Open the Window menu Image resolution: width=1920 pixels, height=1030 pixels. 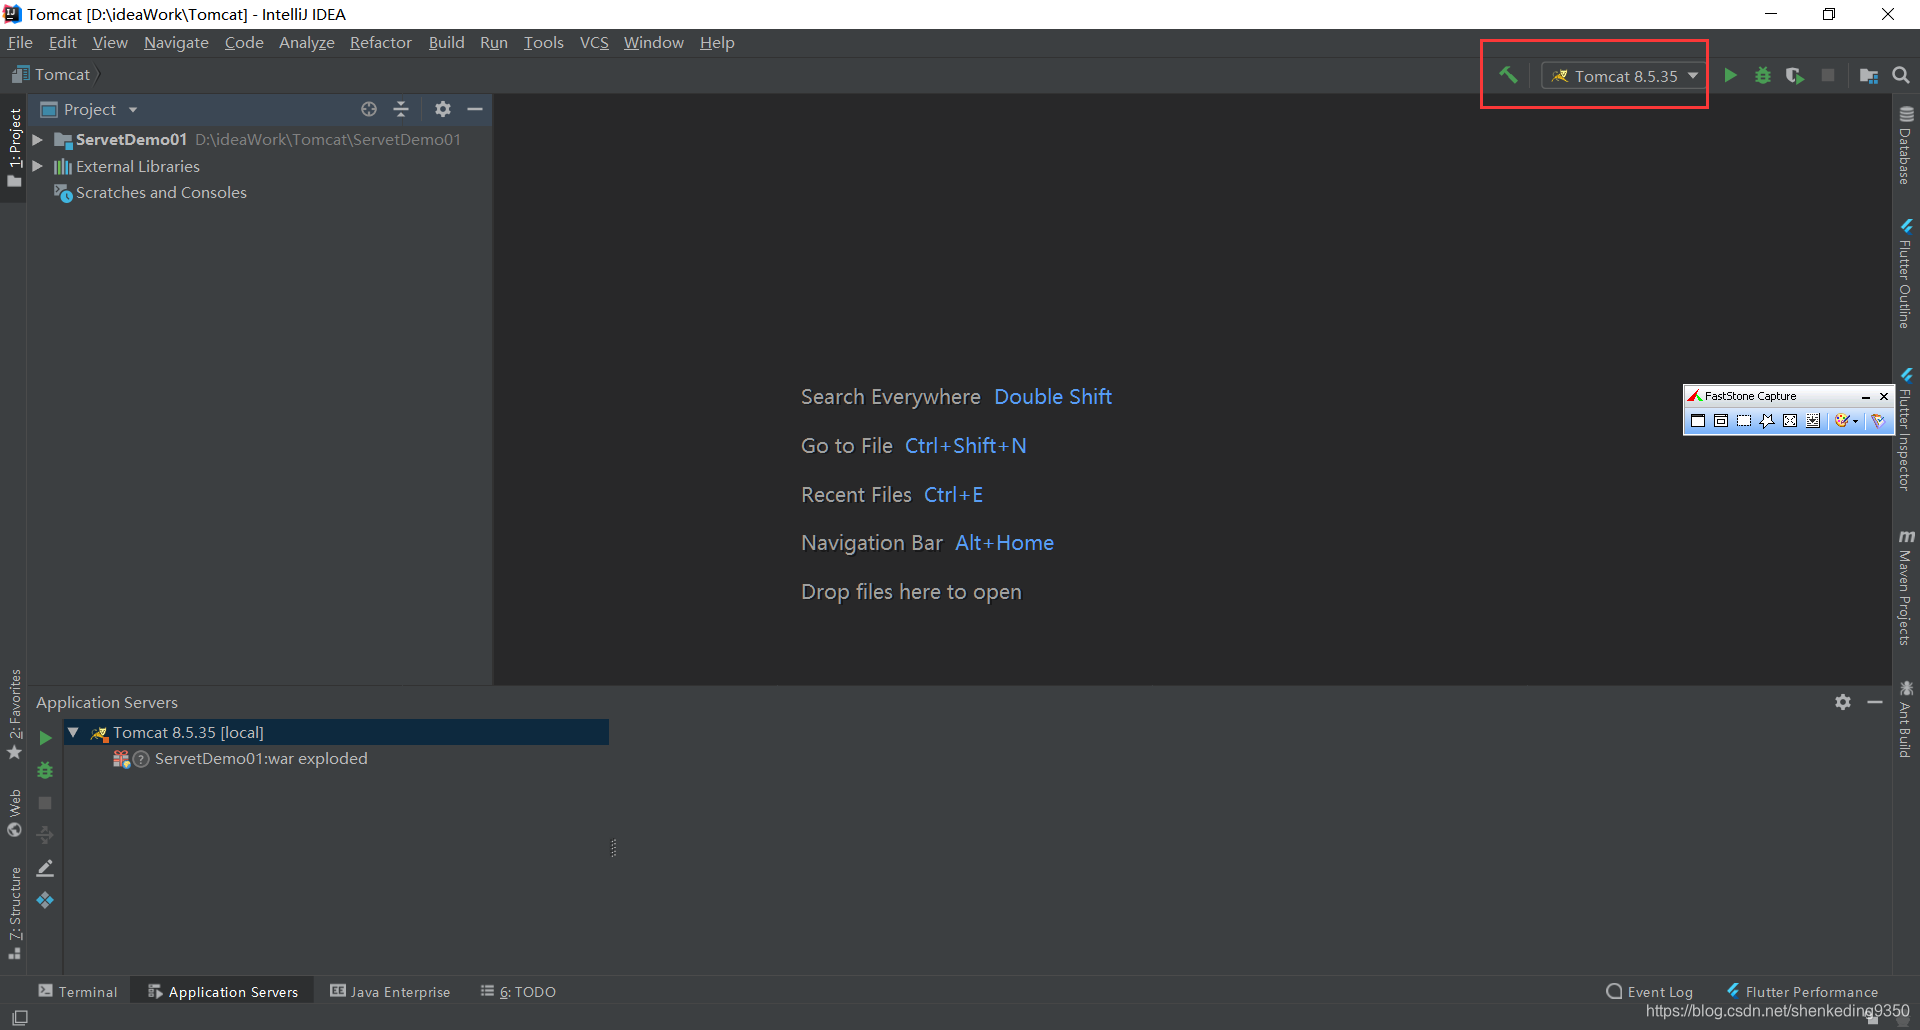[653, 42]
